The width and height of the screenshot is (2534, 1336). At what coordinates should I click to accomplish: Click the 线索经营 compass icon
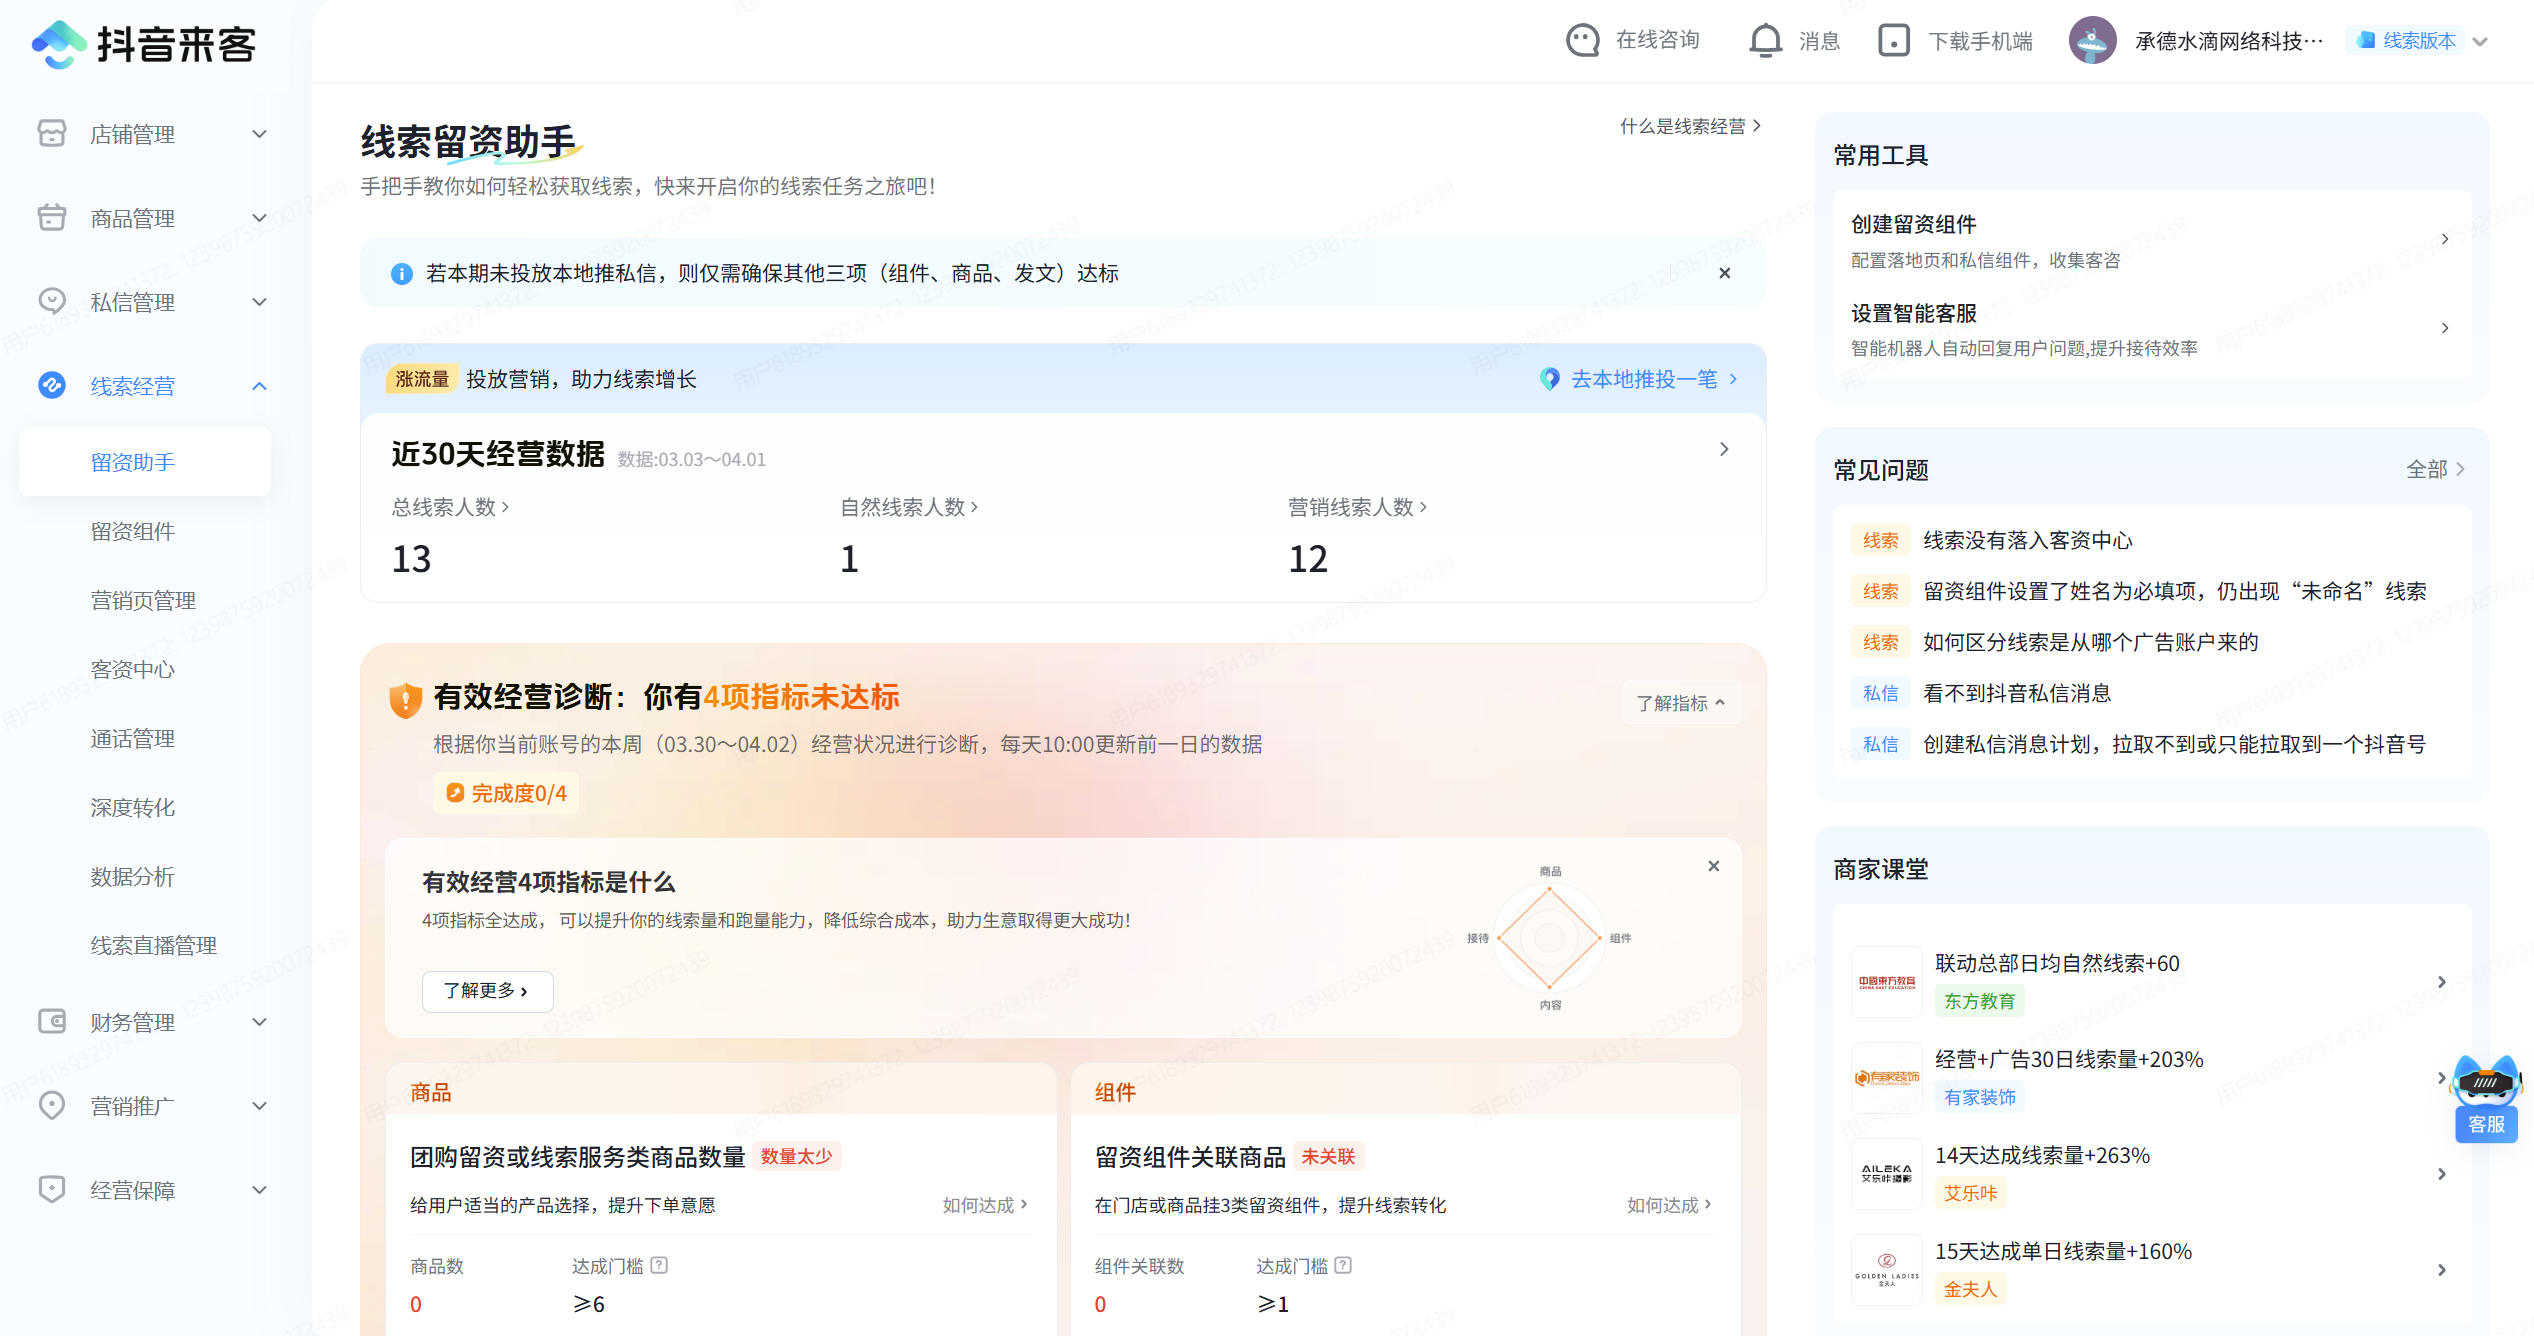[x=53, y=385]
